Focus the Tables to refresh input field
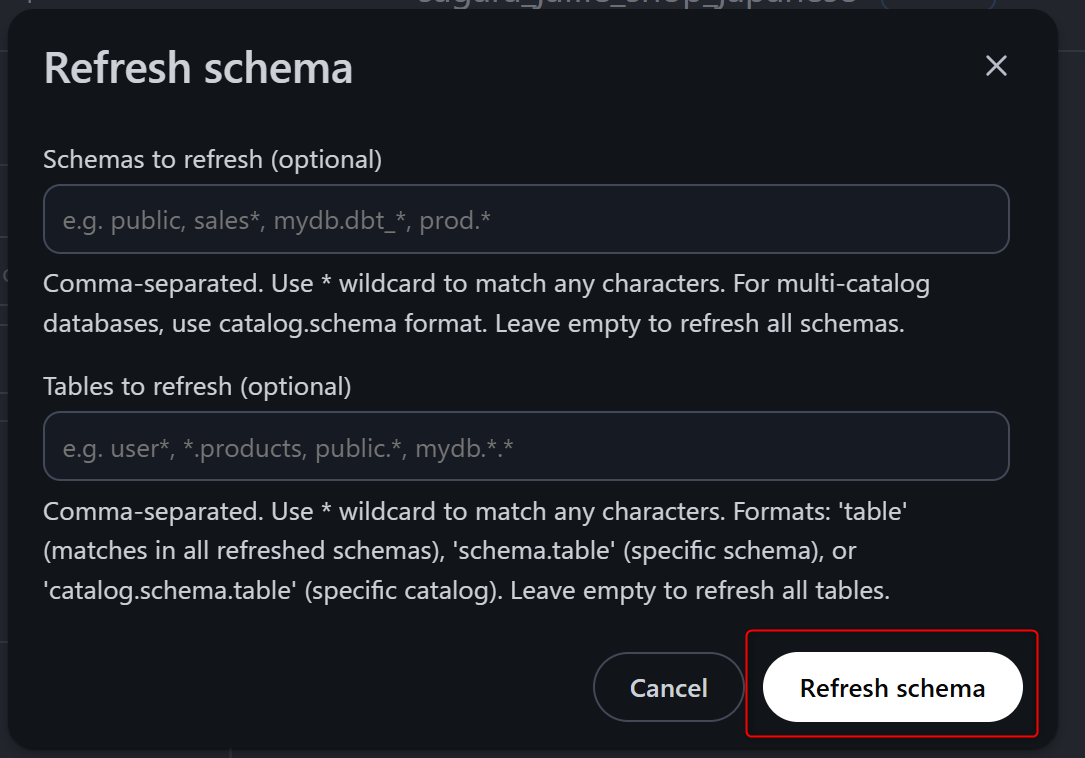This screenshot has width=1085, height=758. pyautogui.click(x=526, y=446)
